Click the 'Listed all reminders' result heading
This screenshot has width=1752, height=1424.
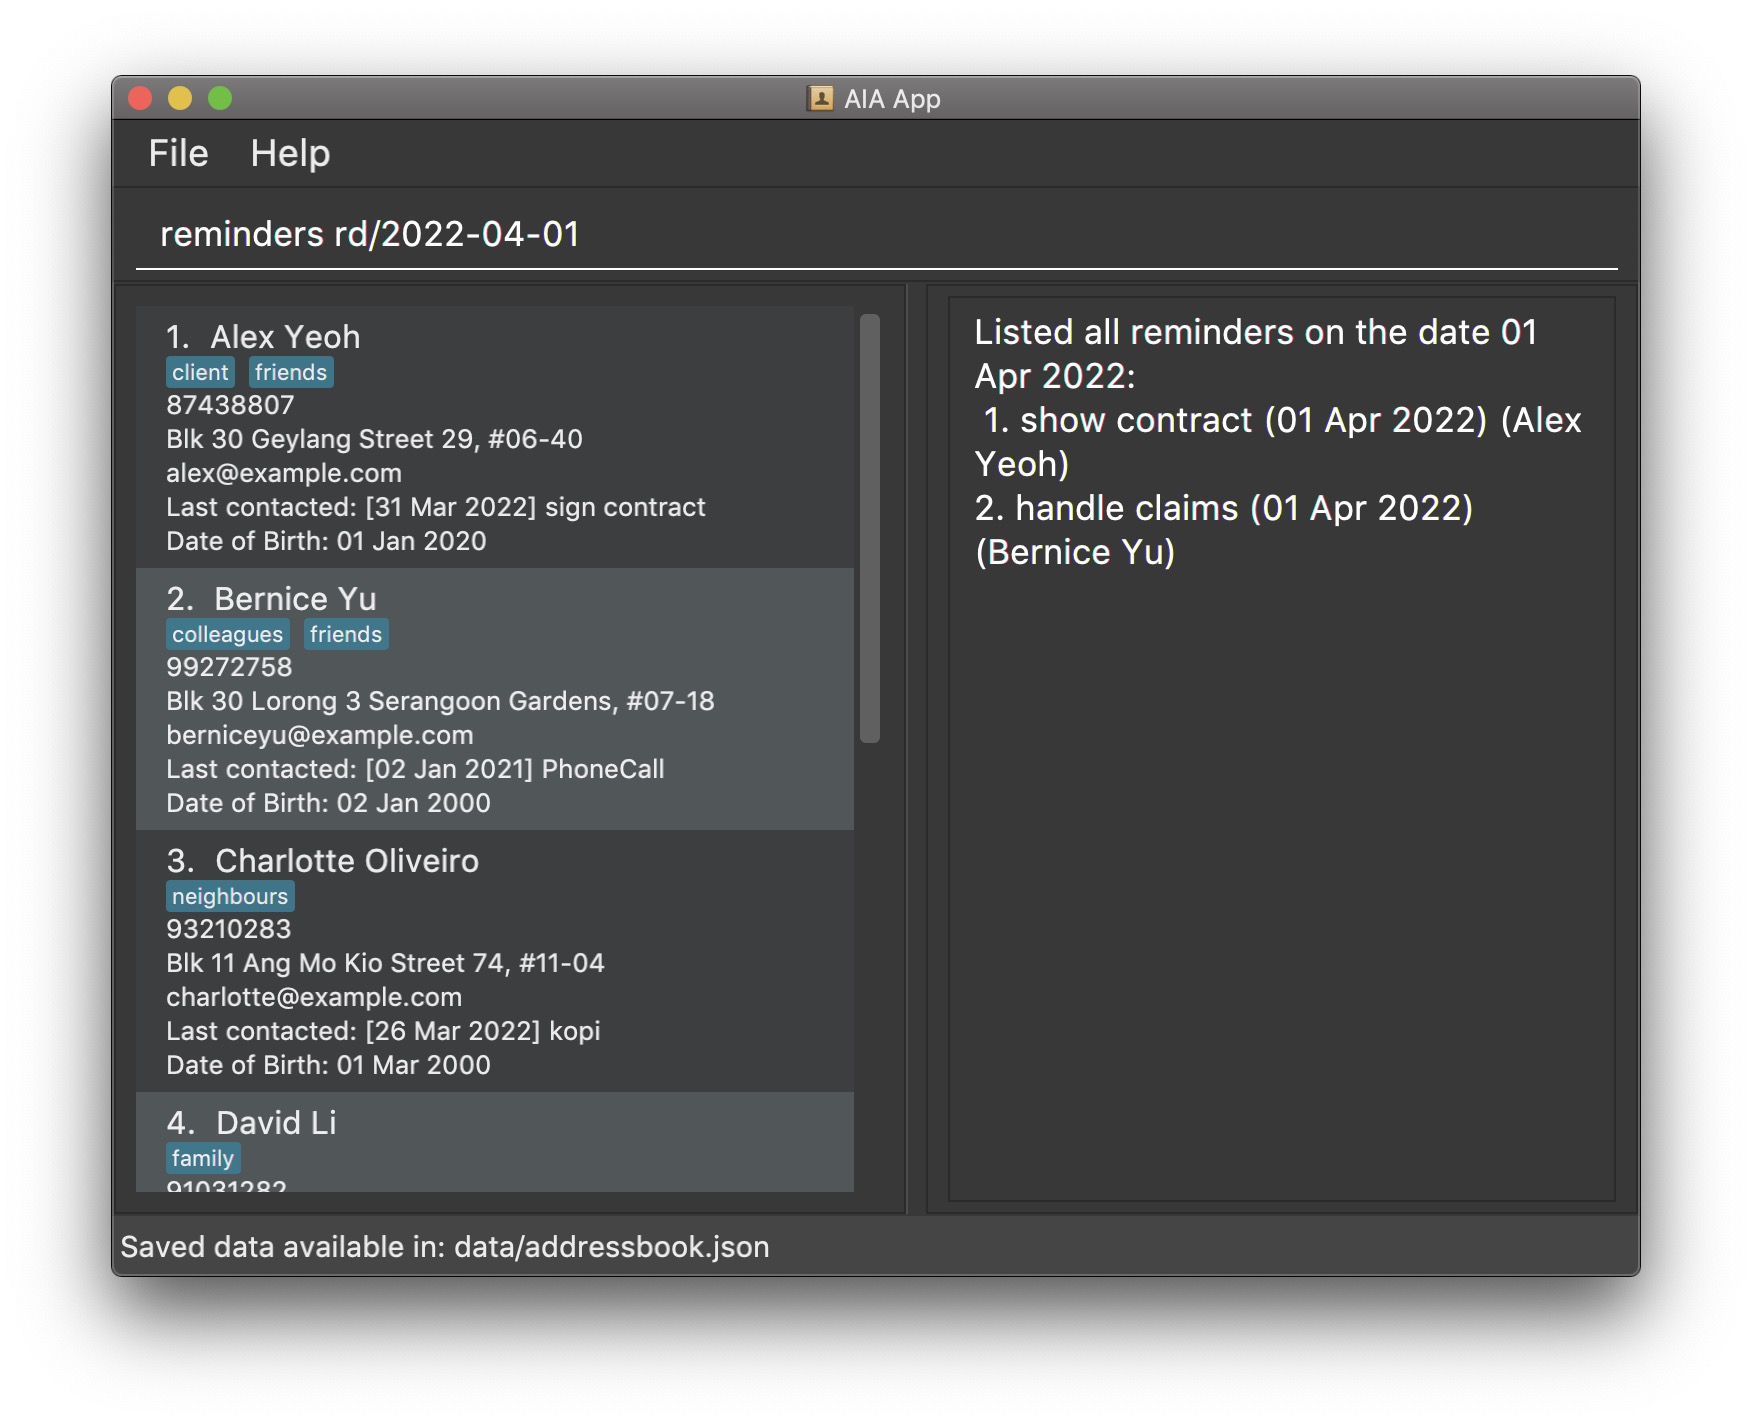(x=1256, y=354)
